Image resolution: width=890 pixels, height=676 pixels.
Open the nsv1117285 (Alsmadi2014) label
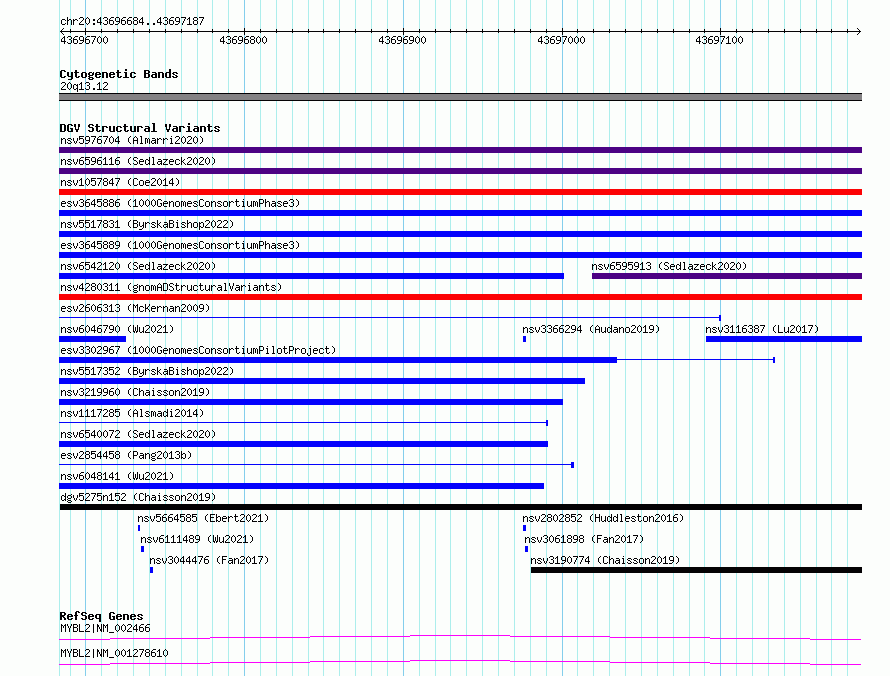[132, 413]
